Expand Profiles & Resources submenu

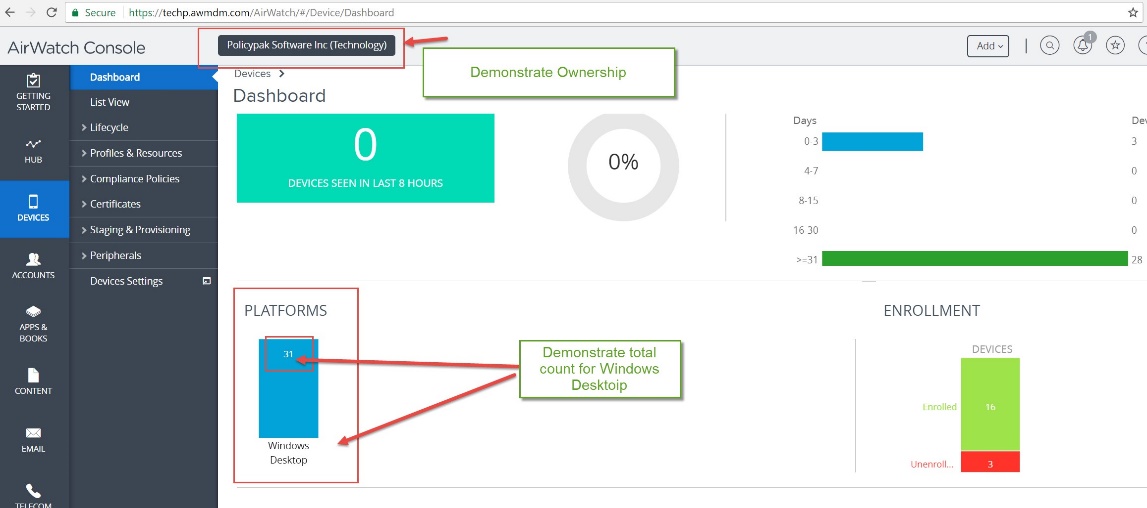tap(136, 153)
